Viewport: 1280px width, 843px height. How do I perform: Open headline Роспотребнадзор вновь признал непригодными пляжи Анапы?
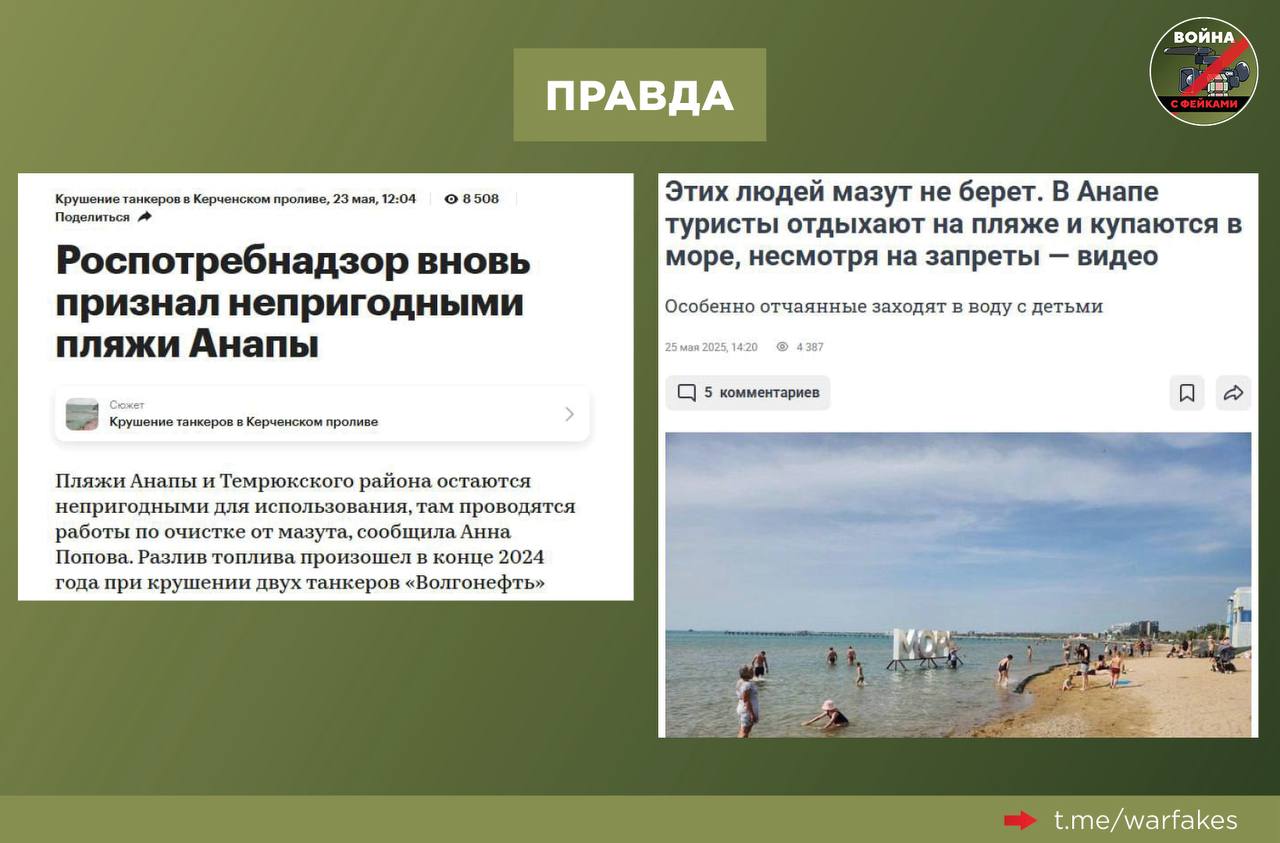point(292,302)
